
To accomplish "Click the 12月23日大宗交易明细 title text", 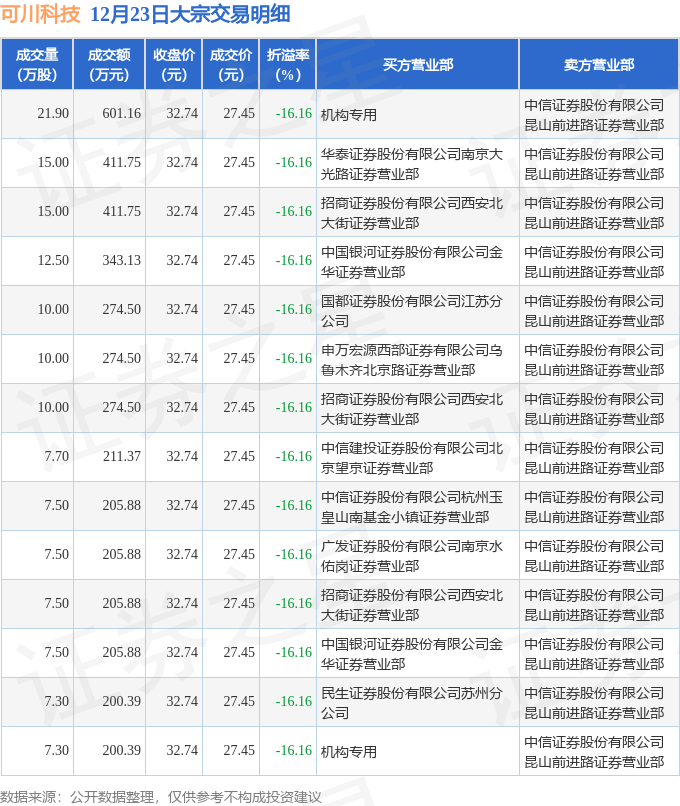I will (190, 15).
